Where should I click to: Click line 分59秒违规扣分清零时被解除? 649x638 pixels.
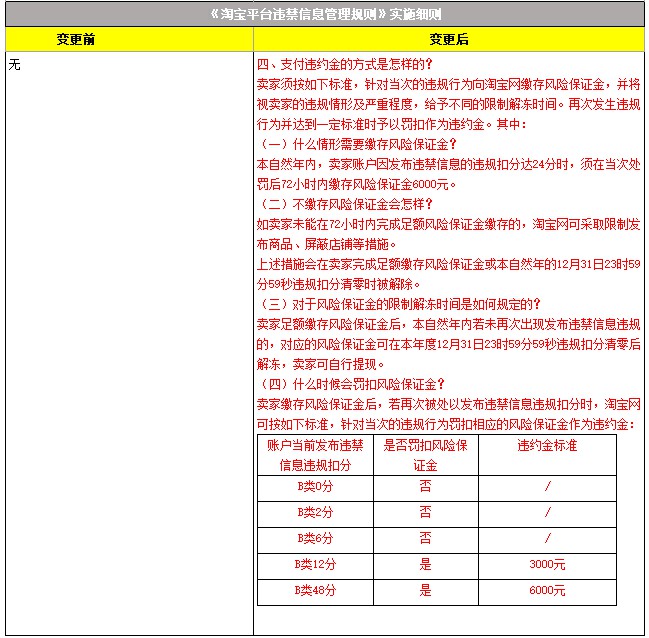coord(339,284)
